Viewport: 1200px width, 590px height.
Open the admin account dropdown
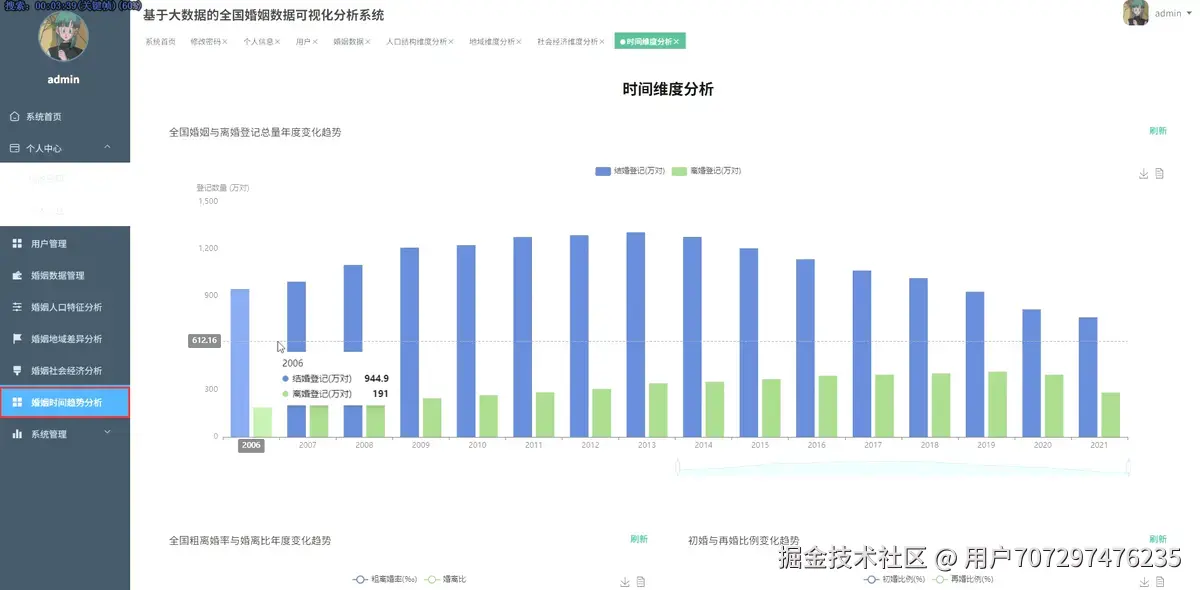pos(1166,13)
